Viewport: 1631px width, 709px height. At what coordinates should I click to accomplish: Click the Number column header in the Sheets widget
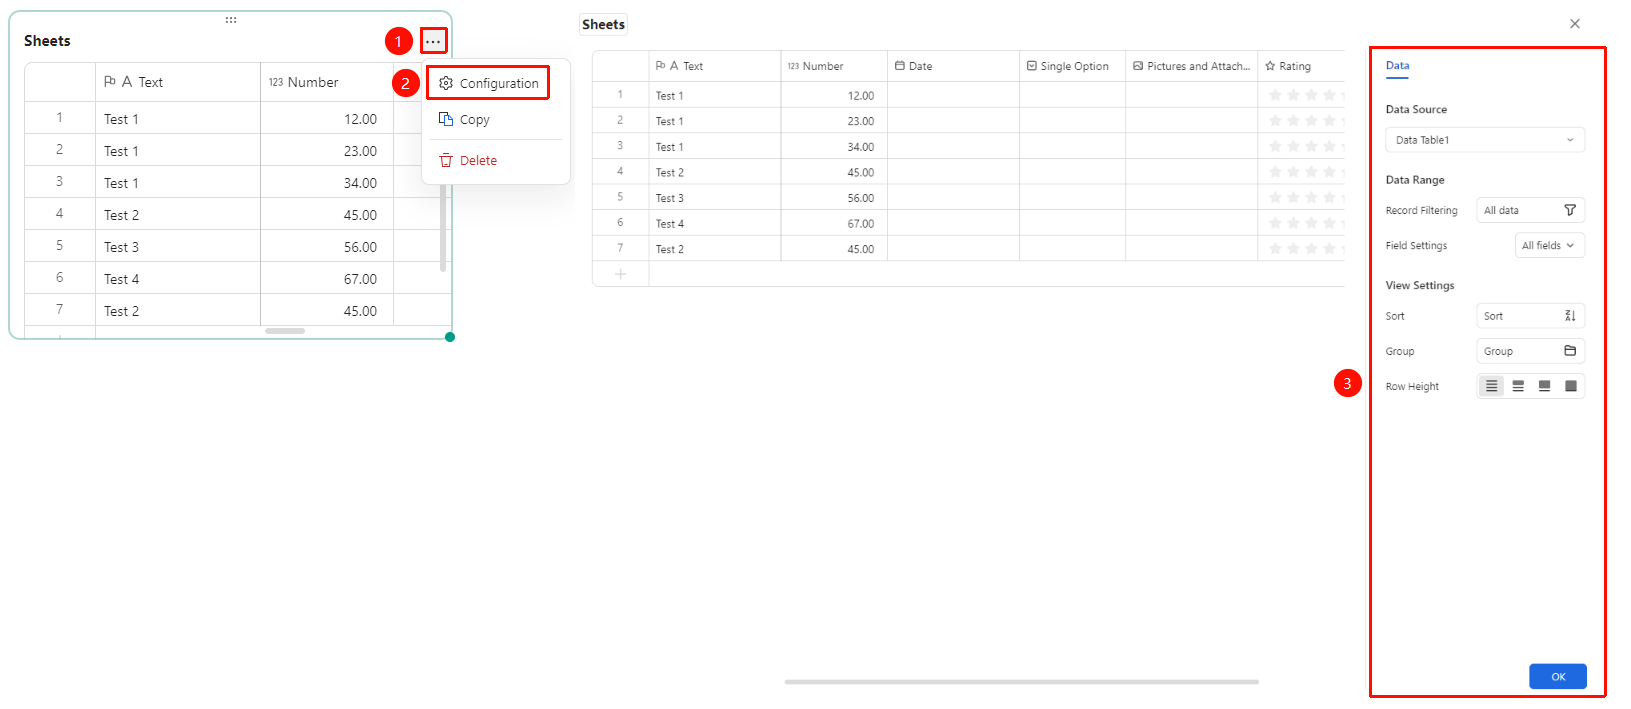coord(327,82)
